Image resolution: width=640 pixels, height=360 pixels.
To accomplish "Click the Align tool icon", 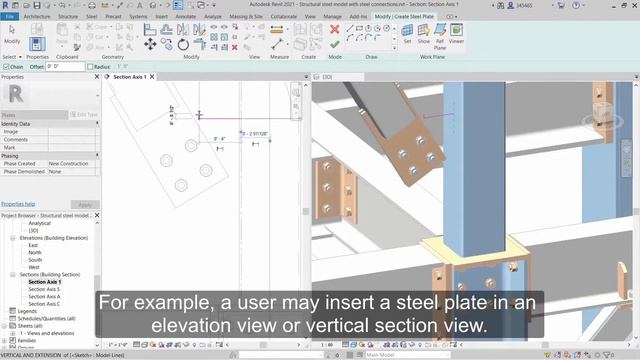I will pyautogui.click(x=150, y=29).
